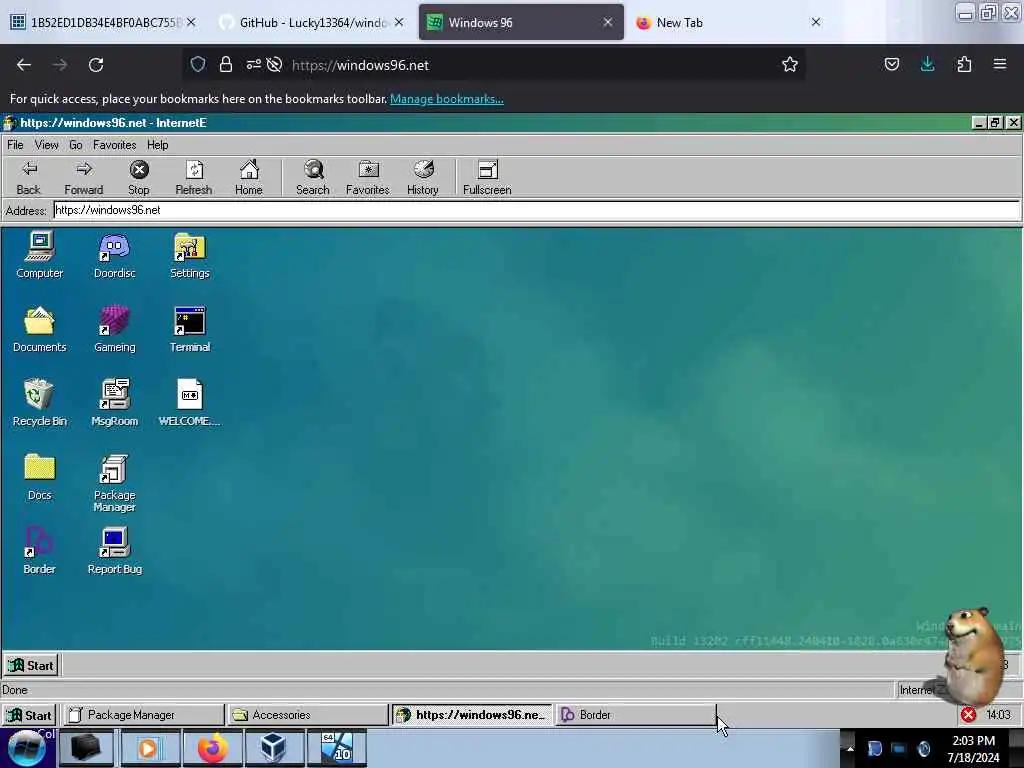Open the Help menu in InternetE
1024x768 pixels.
coord(157,145)
